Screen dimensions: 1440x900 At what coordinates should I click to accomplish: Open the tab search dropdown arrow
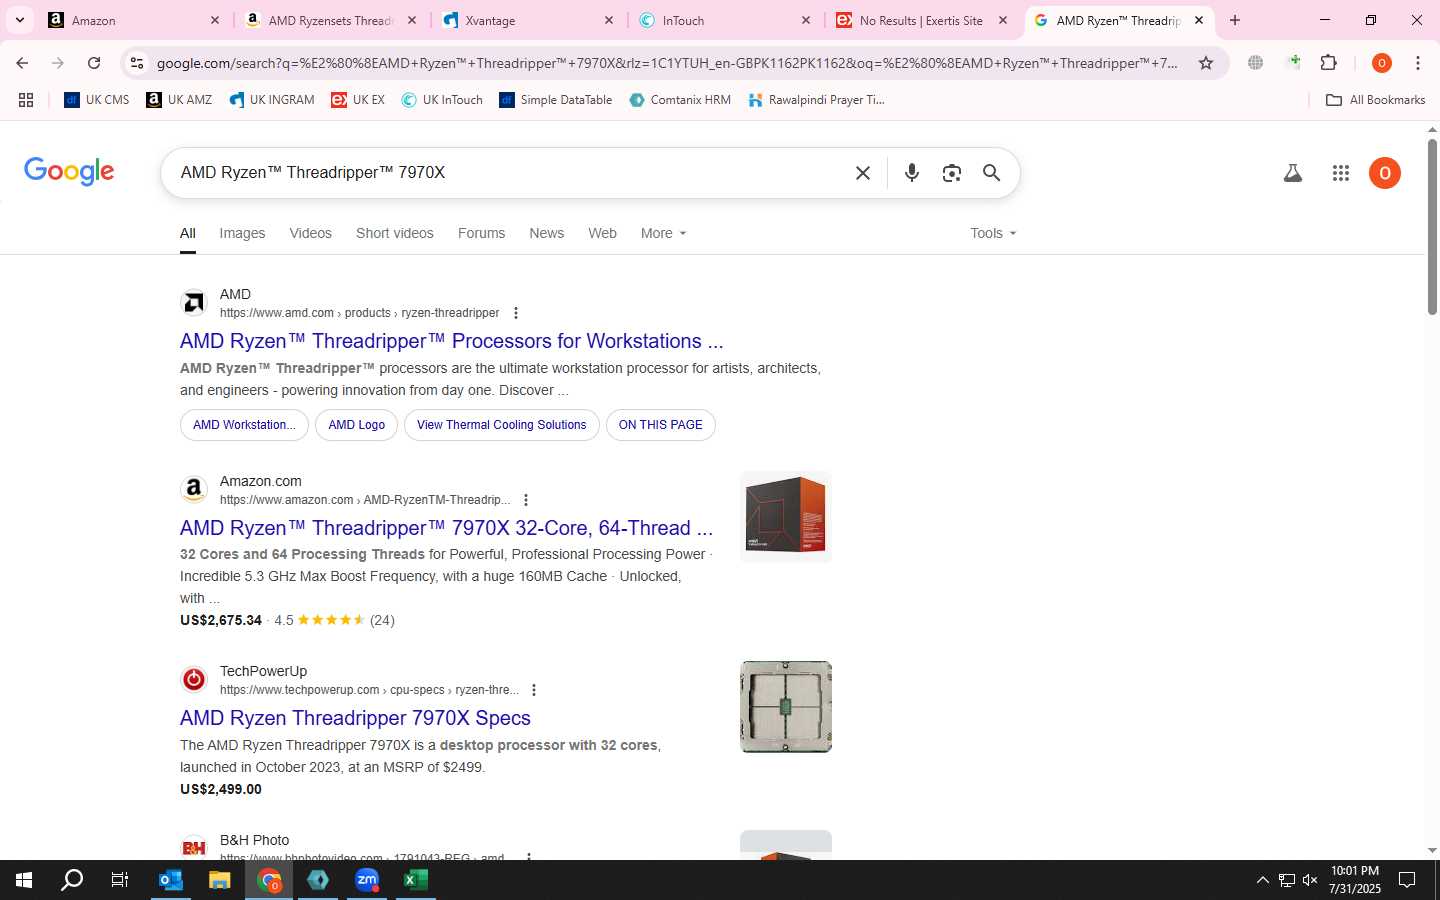click(20, 20)
